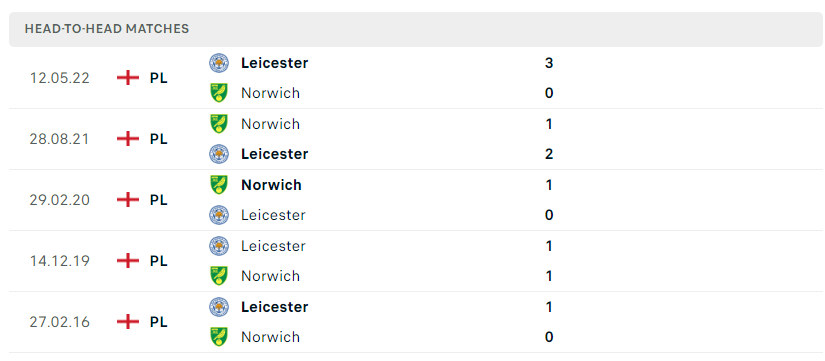The width and height of the screenshot is (825, 361).
Task: Click Leicester's score 2 in 28.08.21 match
Action: 549,154
